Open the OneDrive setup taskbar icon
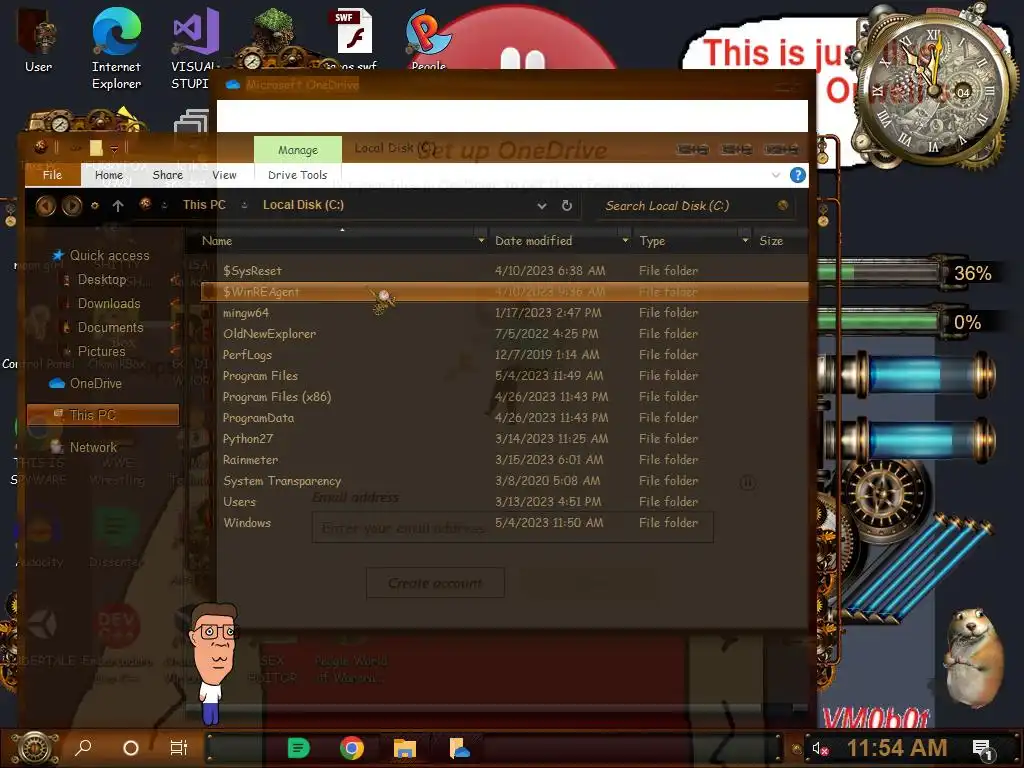This screenshot has width=1024, height=768. coord(459,748)
